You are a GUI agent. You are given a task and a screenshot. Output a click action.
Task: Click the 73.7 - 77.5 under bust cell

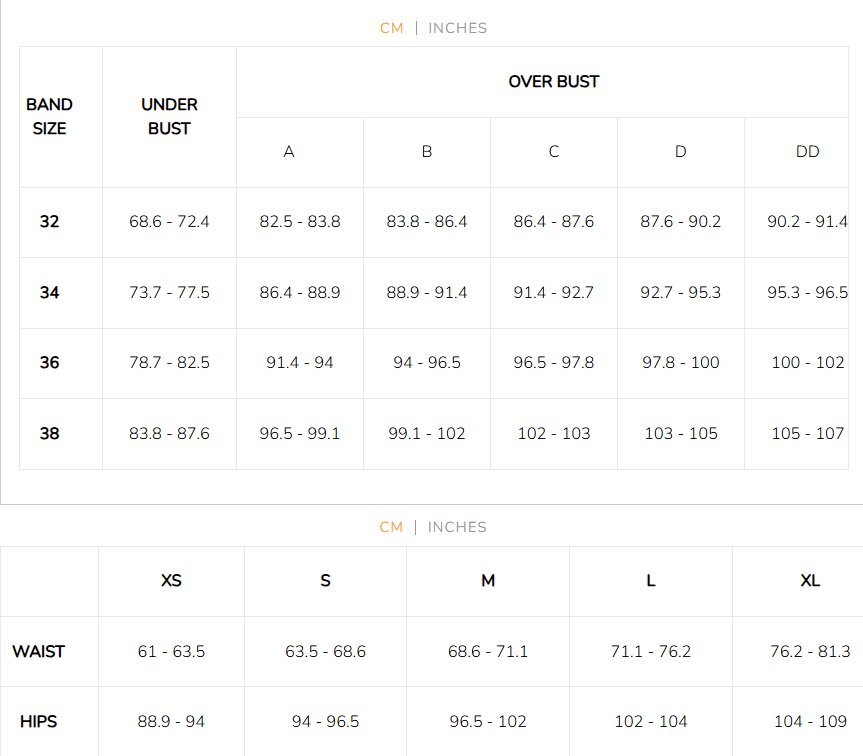tap(169, 293)
